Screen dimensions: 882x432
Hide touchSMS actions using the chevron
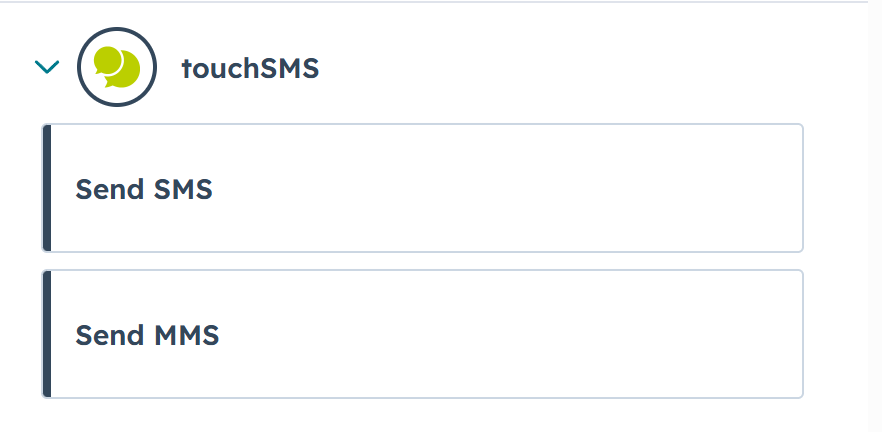tap(47, 67)
